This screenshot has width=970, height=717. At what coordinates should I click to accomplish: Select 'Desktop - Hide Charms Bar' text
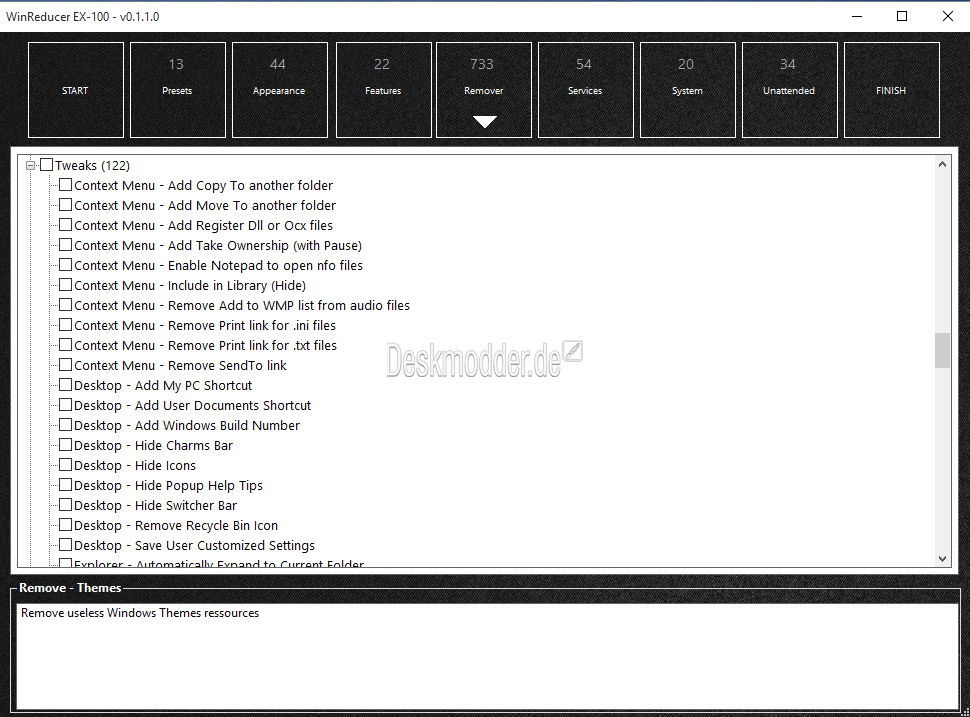[153, 445]
